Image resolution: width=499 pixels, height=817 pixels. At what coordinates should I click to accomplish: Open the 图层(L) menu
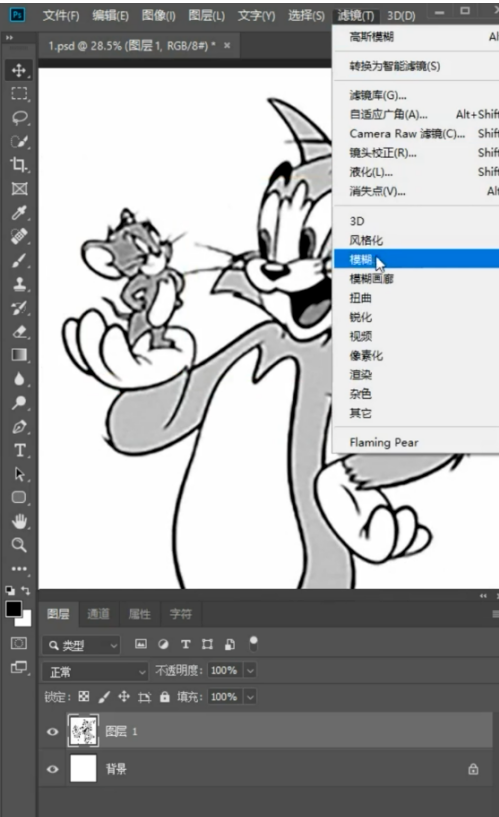(x=206, y=15)
